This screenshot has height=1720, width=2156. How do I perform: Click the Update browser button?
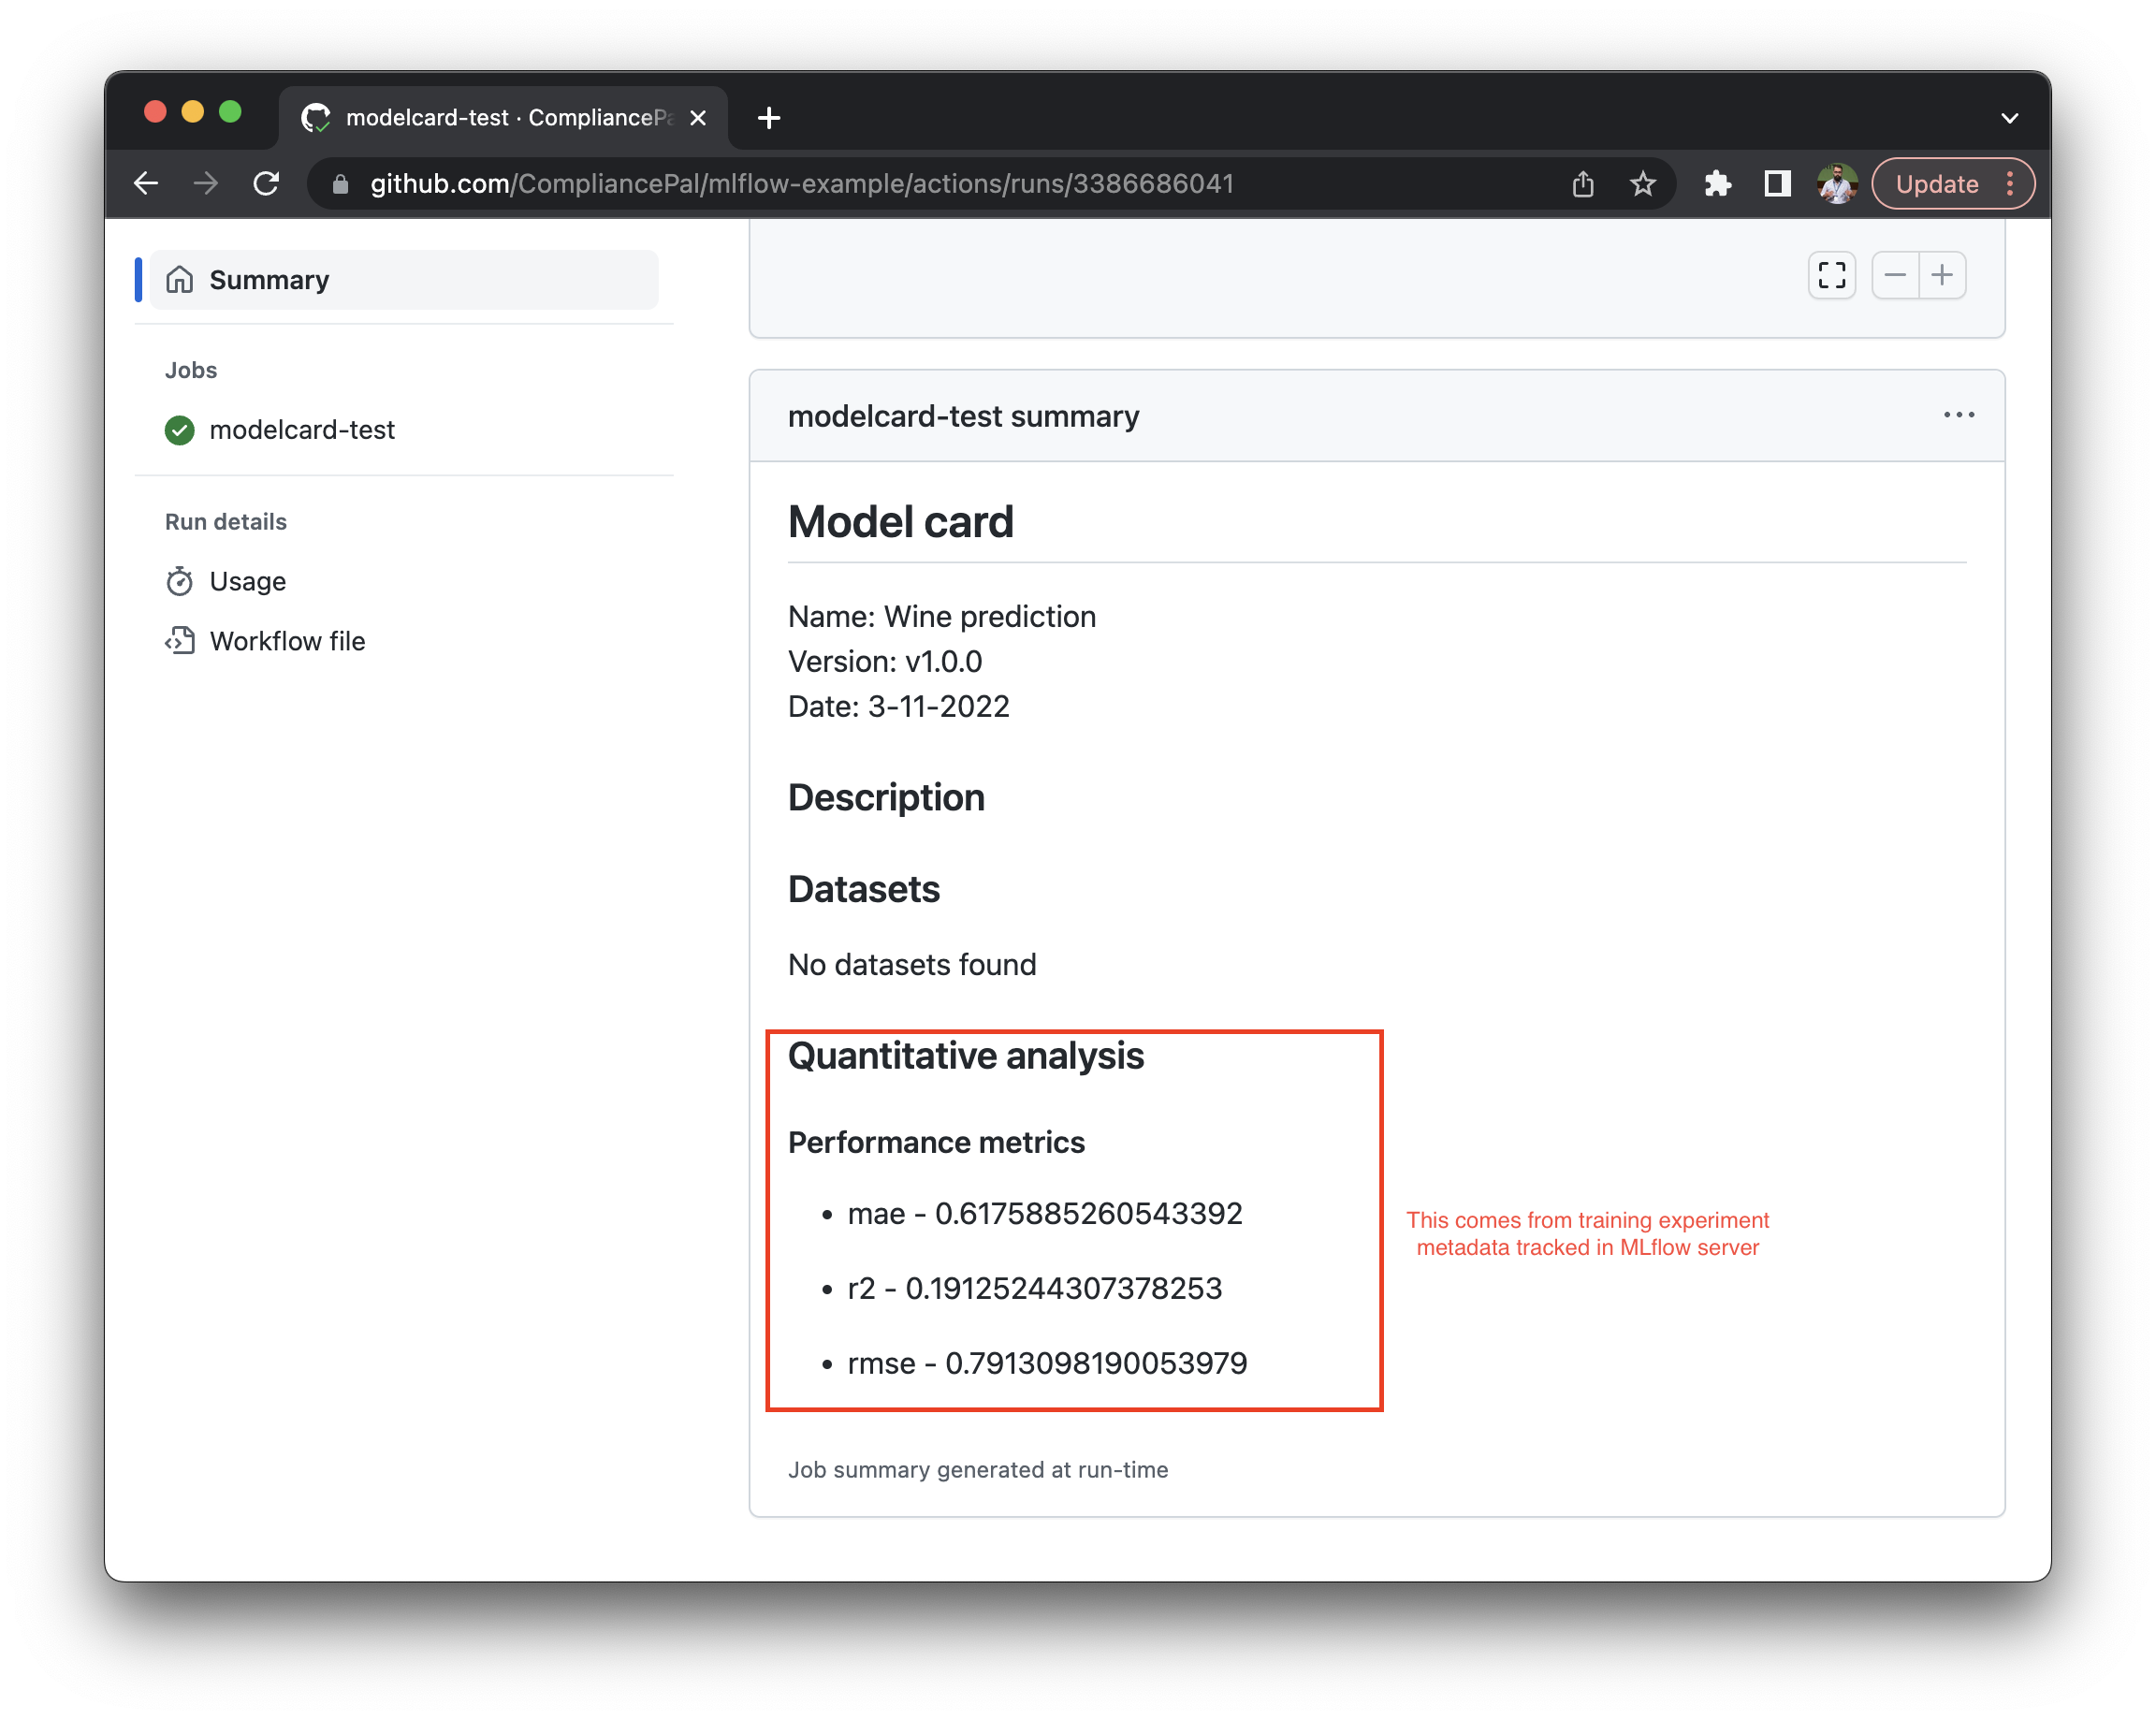pos(1936,184)
